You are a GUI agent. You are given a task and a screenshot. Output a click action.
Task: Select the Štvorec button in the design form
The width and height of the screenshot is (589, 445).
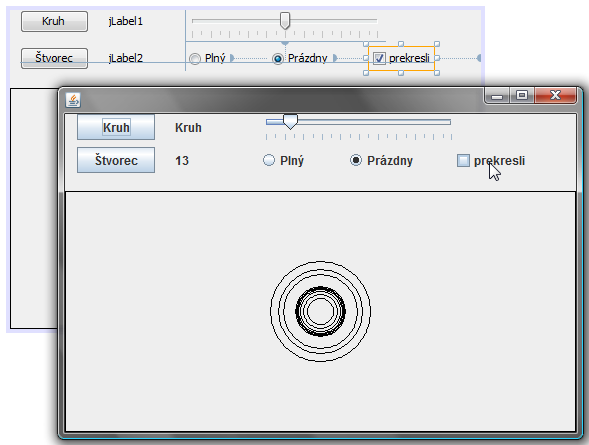54,58
